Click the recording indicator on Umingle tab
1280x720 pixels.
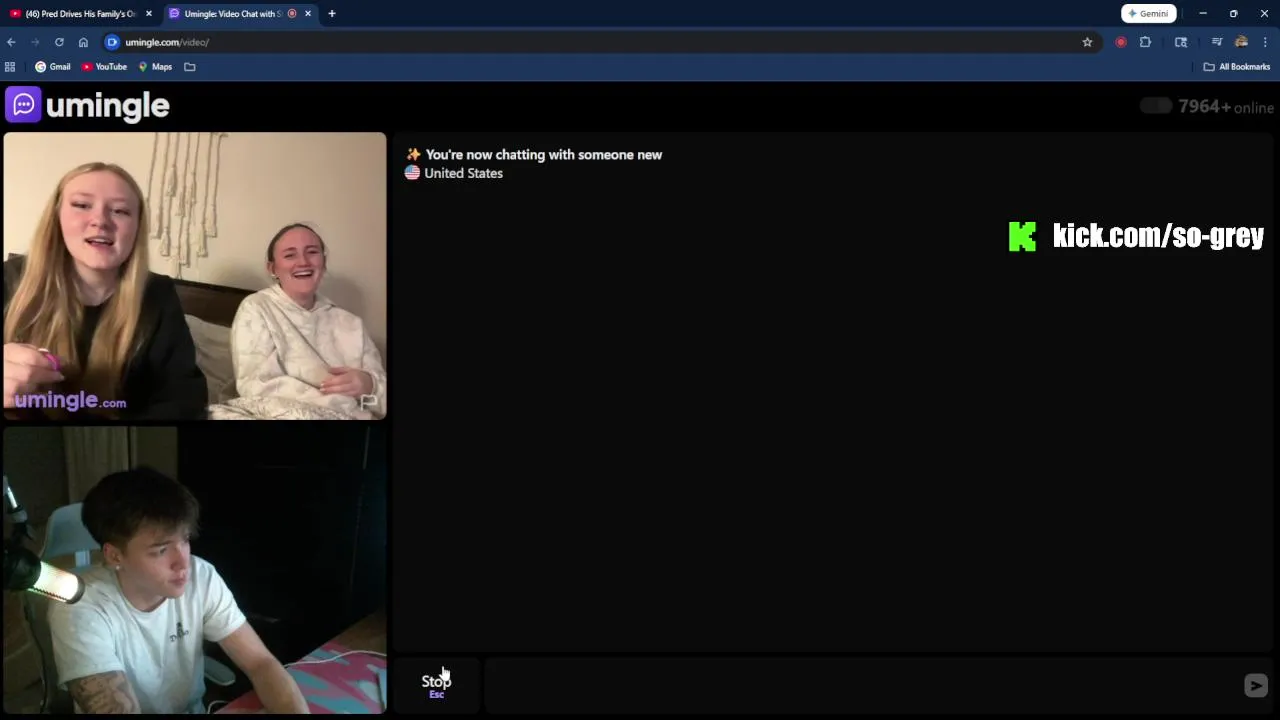pos(292,14)
